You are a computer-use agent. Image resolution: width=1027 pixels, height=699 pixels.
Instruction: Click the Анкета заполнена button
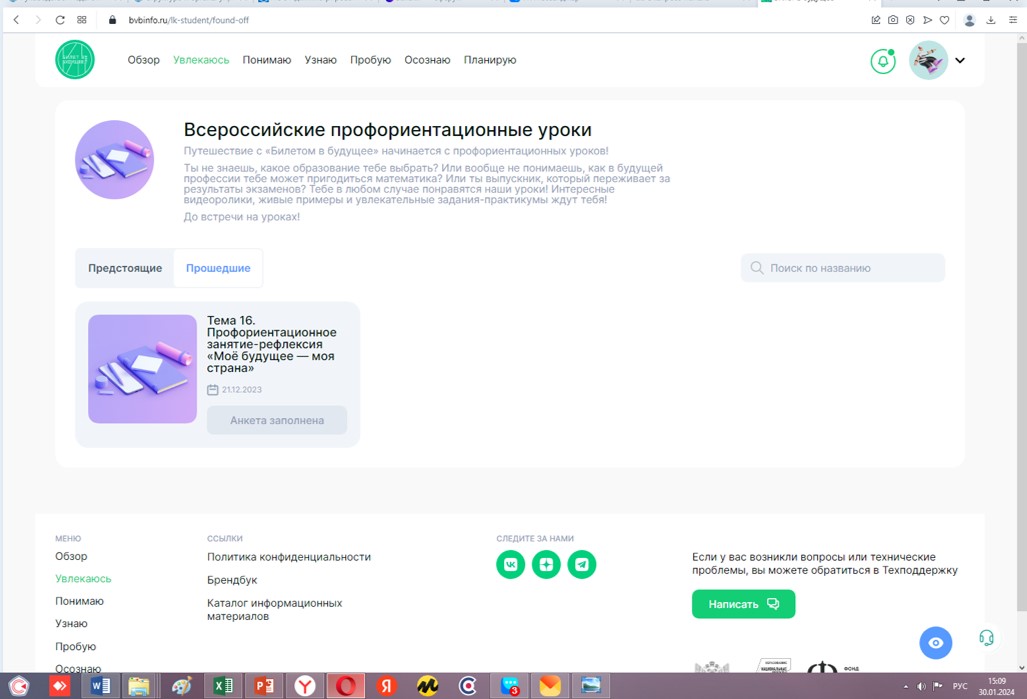(x=277, y=420)
